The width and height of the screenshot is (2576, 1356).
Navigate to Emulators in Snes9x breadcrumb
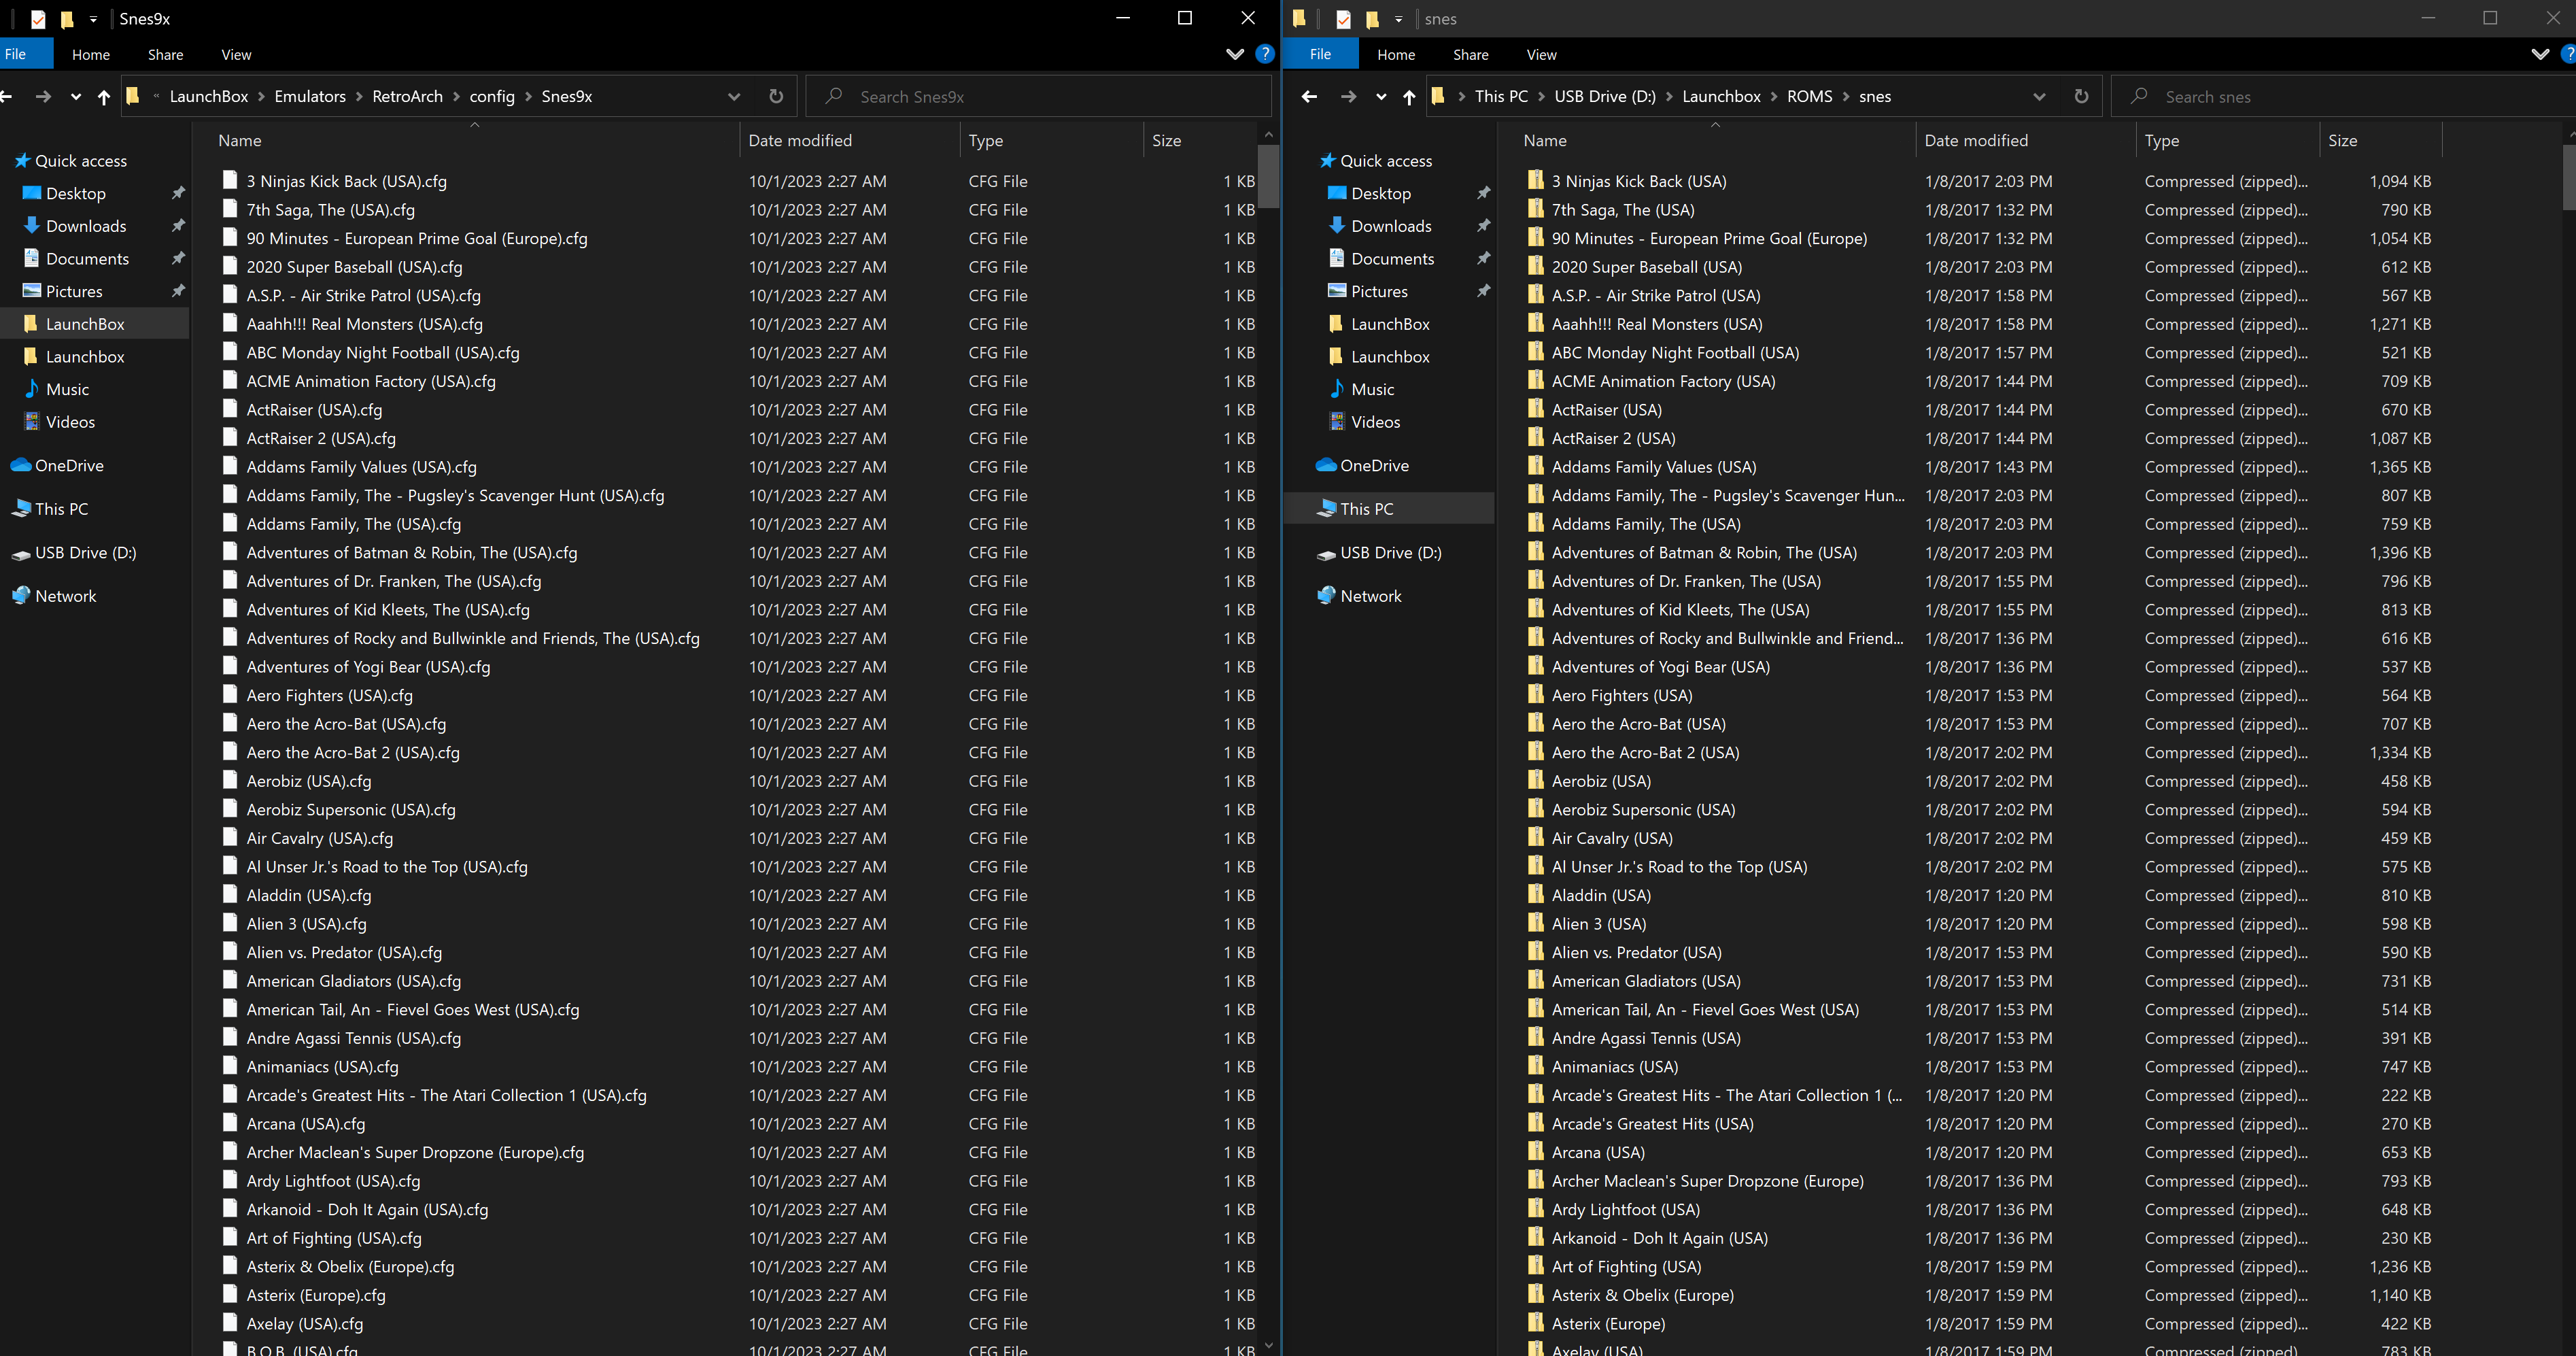310,96
